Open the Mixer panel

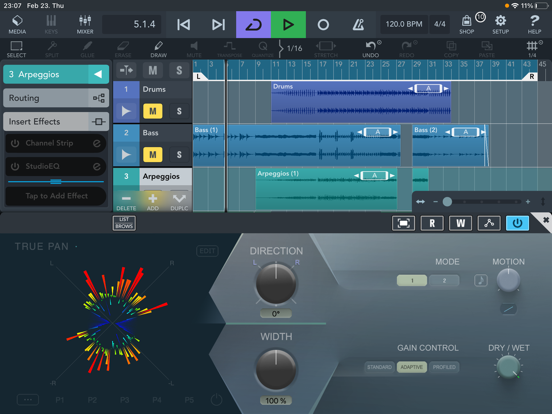click(85, 24)
